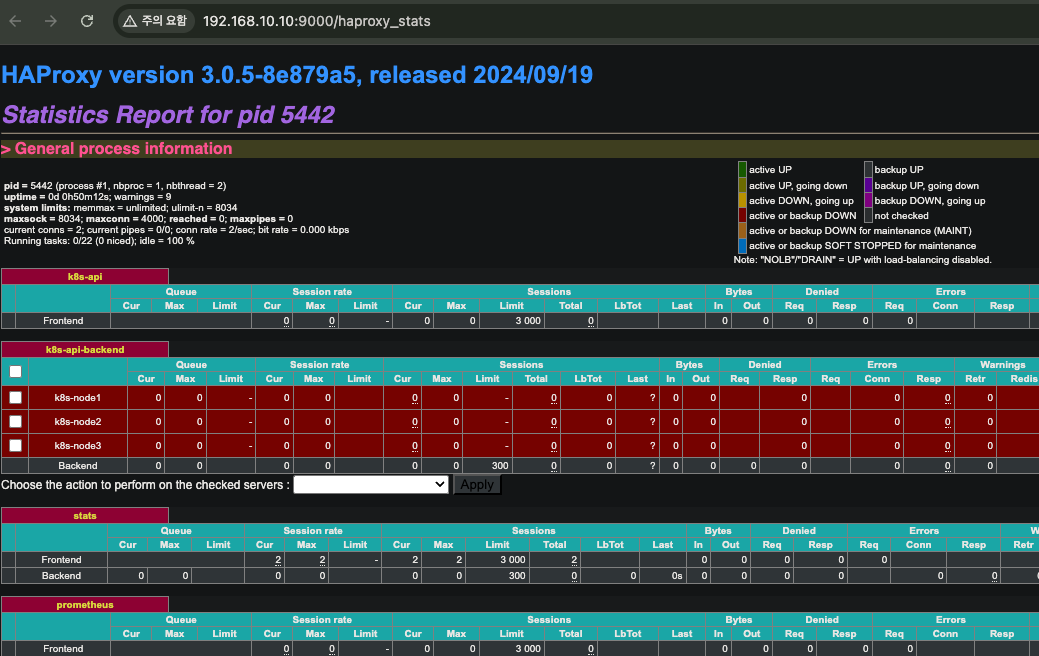Screen dimensions: 1039x656
Task: Click the maxsock = 8034 limits line
Action: point(148,219)
